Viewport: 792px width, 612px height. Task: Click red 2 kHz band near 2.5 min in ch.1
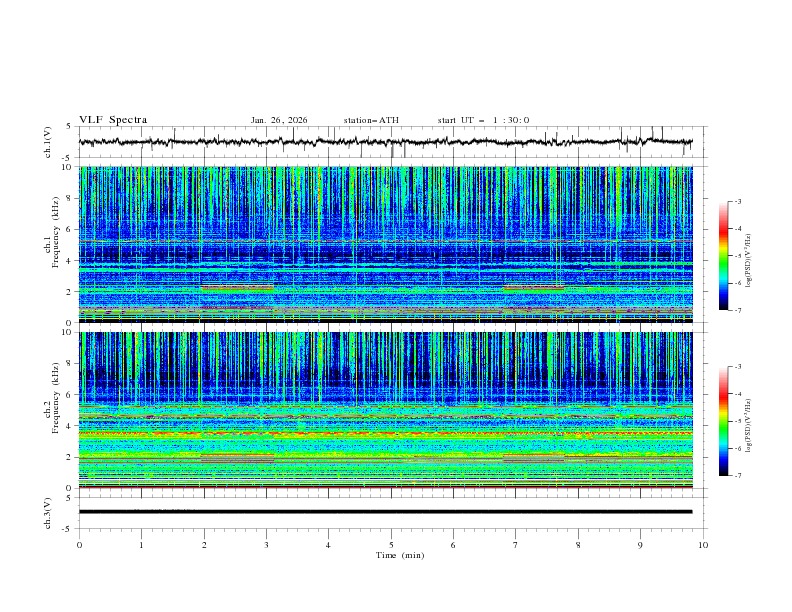237,288
